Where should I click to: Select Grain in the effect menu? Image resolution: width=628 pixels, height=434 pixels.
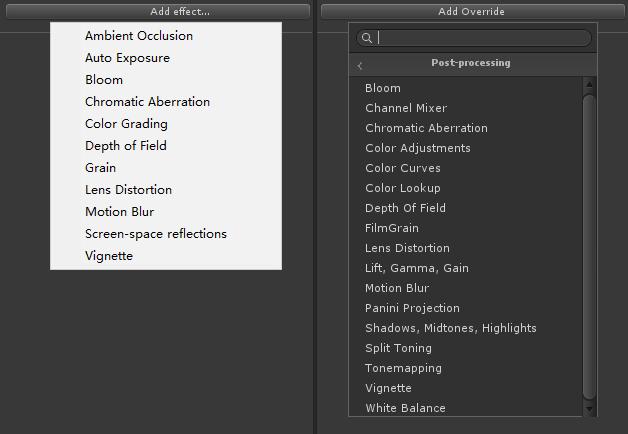coord(100,168)
